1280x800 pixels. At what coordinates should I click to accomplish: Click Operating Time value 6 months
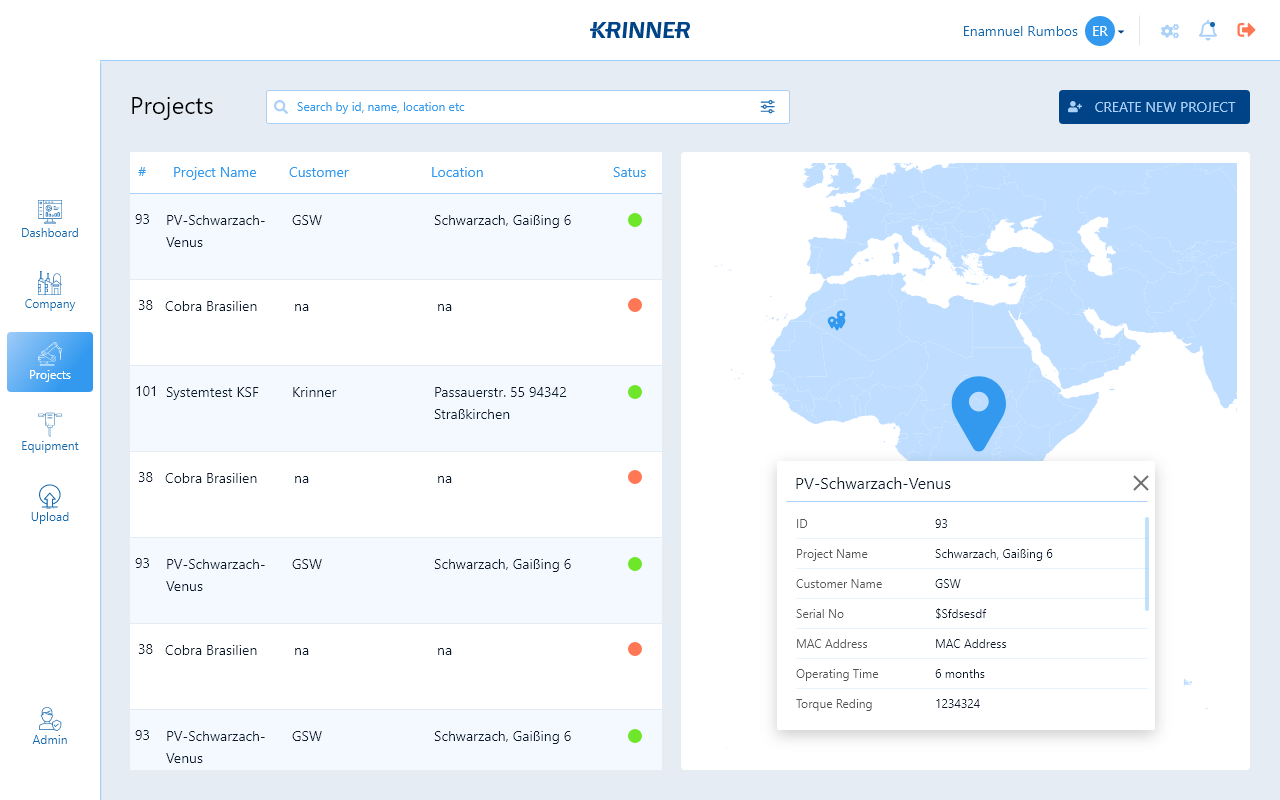pos(960,674)
